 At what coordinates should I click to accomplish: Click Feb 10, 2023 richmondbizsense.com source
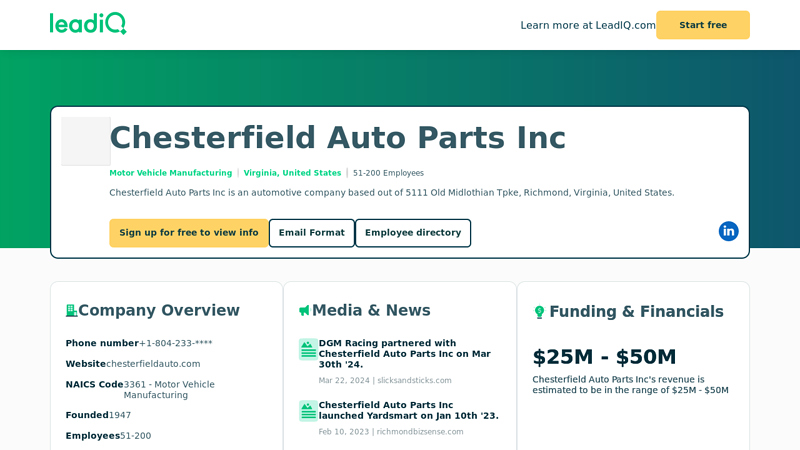[x=391, y=432]
